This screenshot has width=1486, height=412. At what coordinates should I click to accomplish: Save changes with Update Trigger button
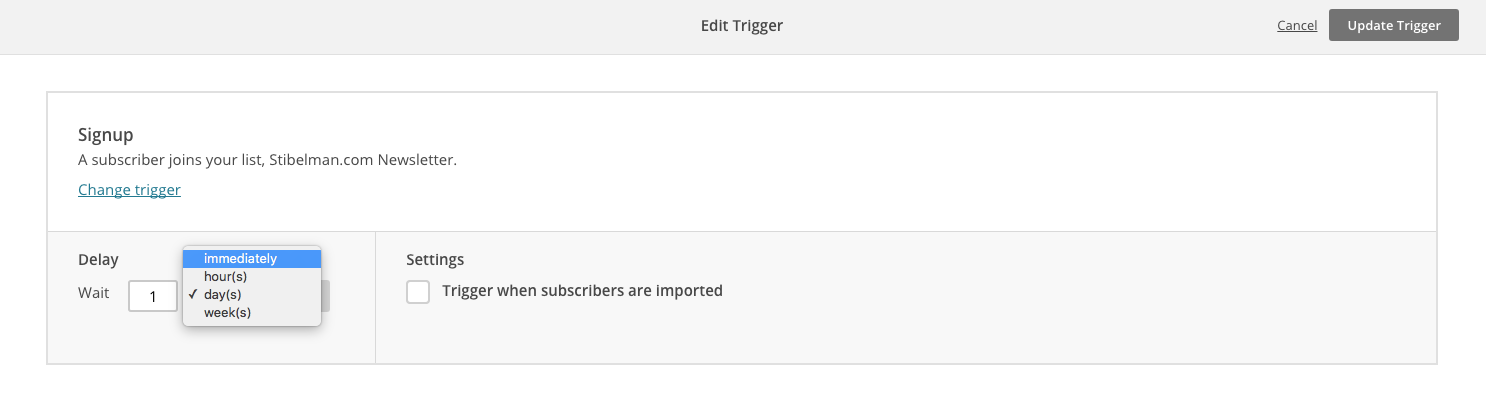1394,26
